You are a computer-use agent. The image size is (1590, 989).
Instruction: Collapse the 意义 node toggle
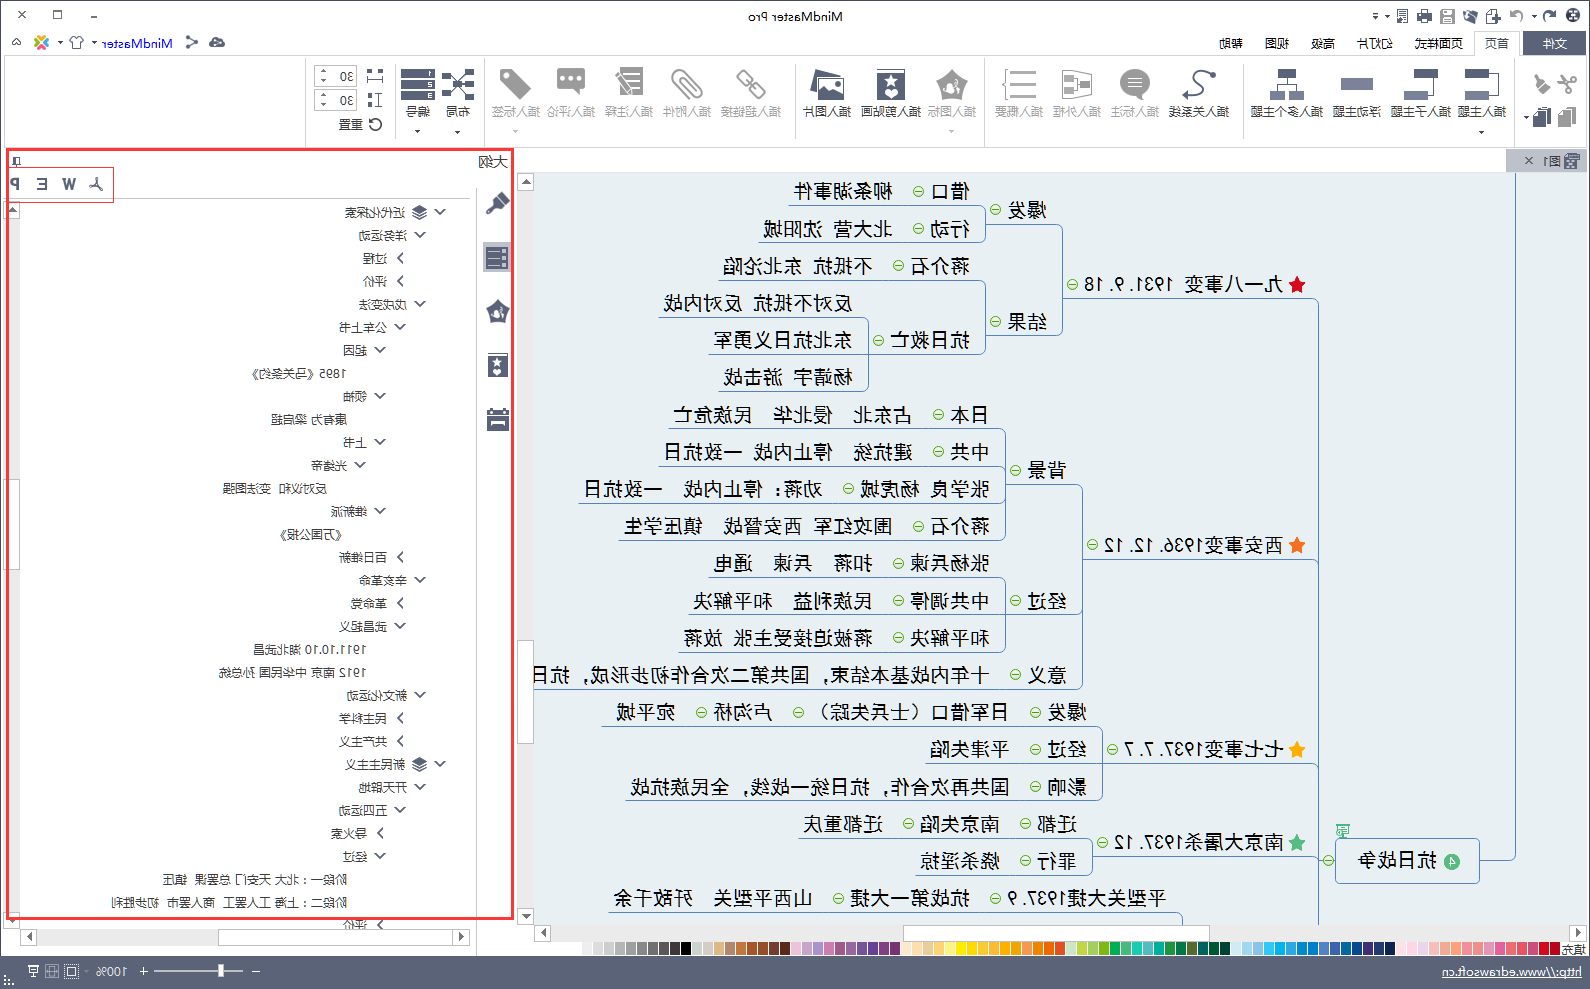pos(1015,675)
